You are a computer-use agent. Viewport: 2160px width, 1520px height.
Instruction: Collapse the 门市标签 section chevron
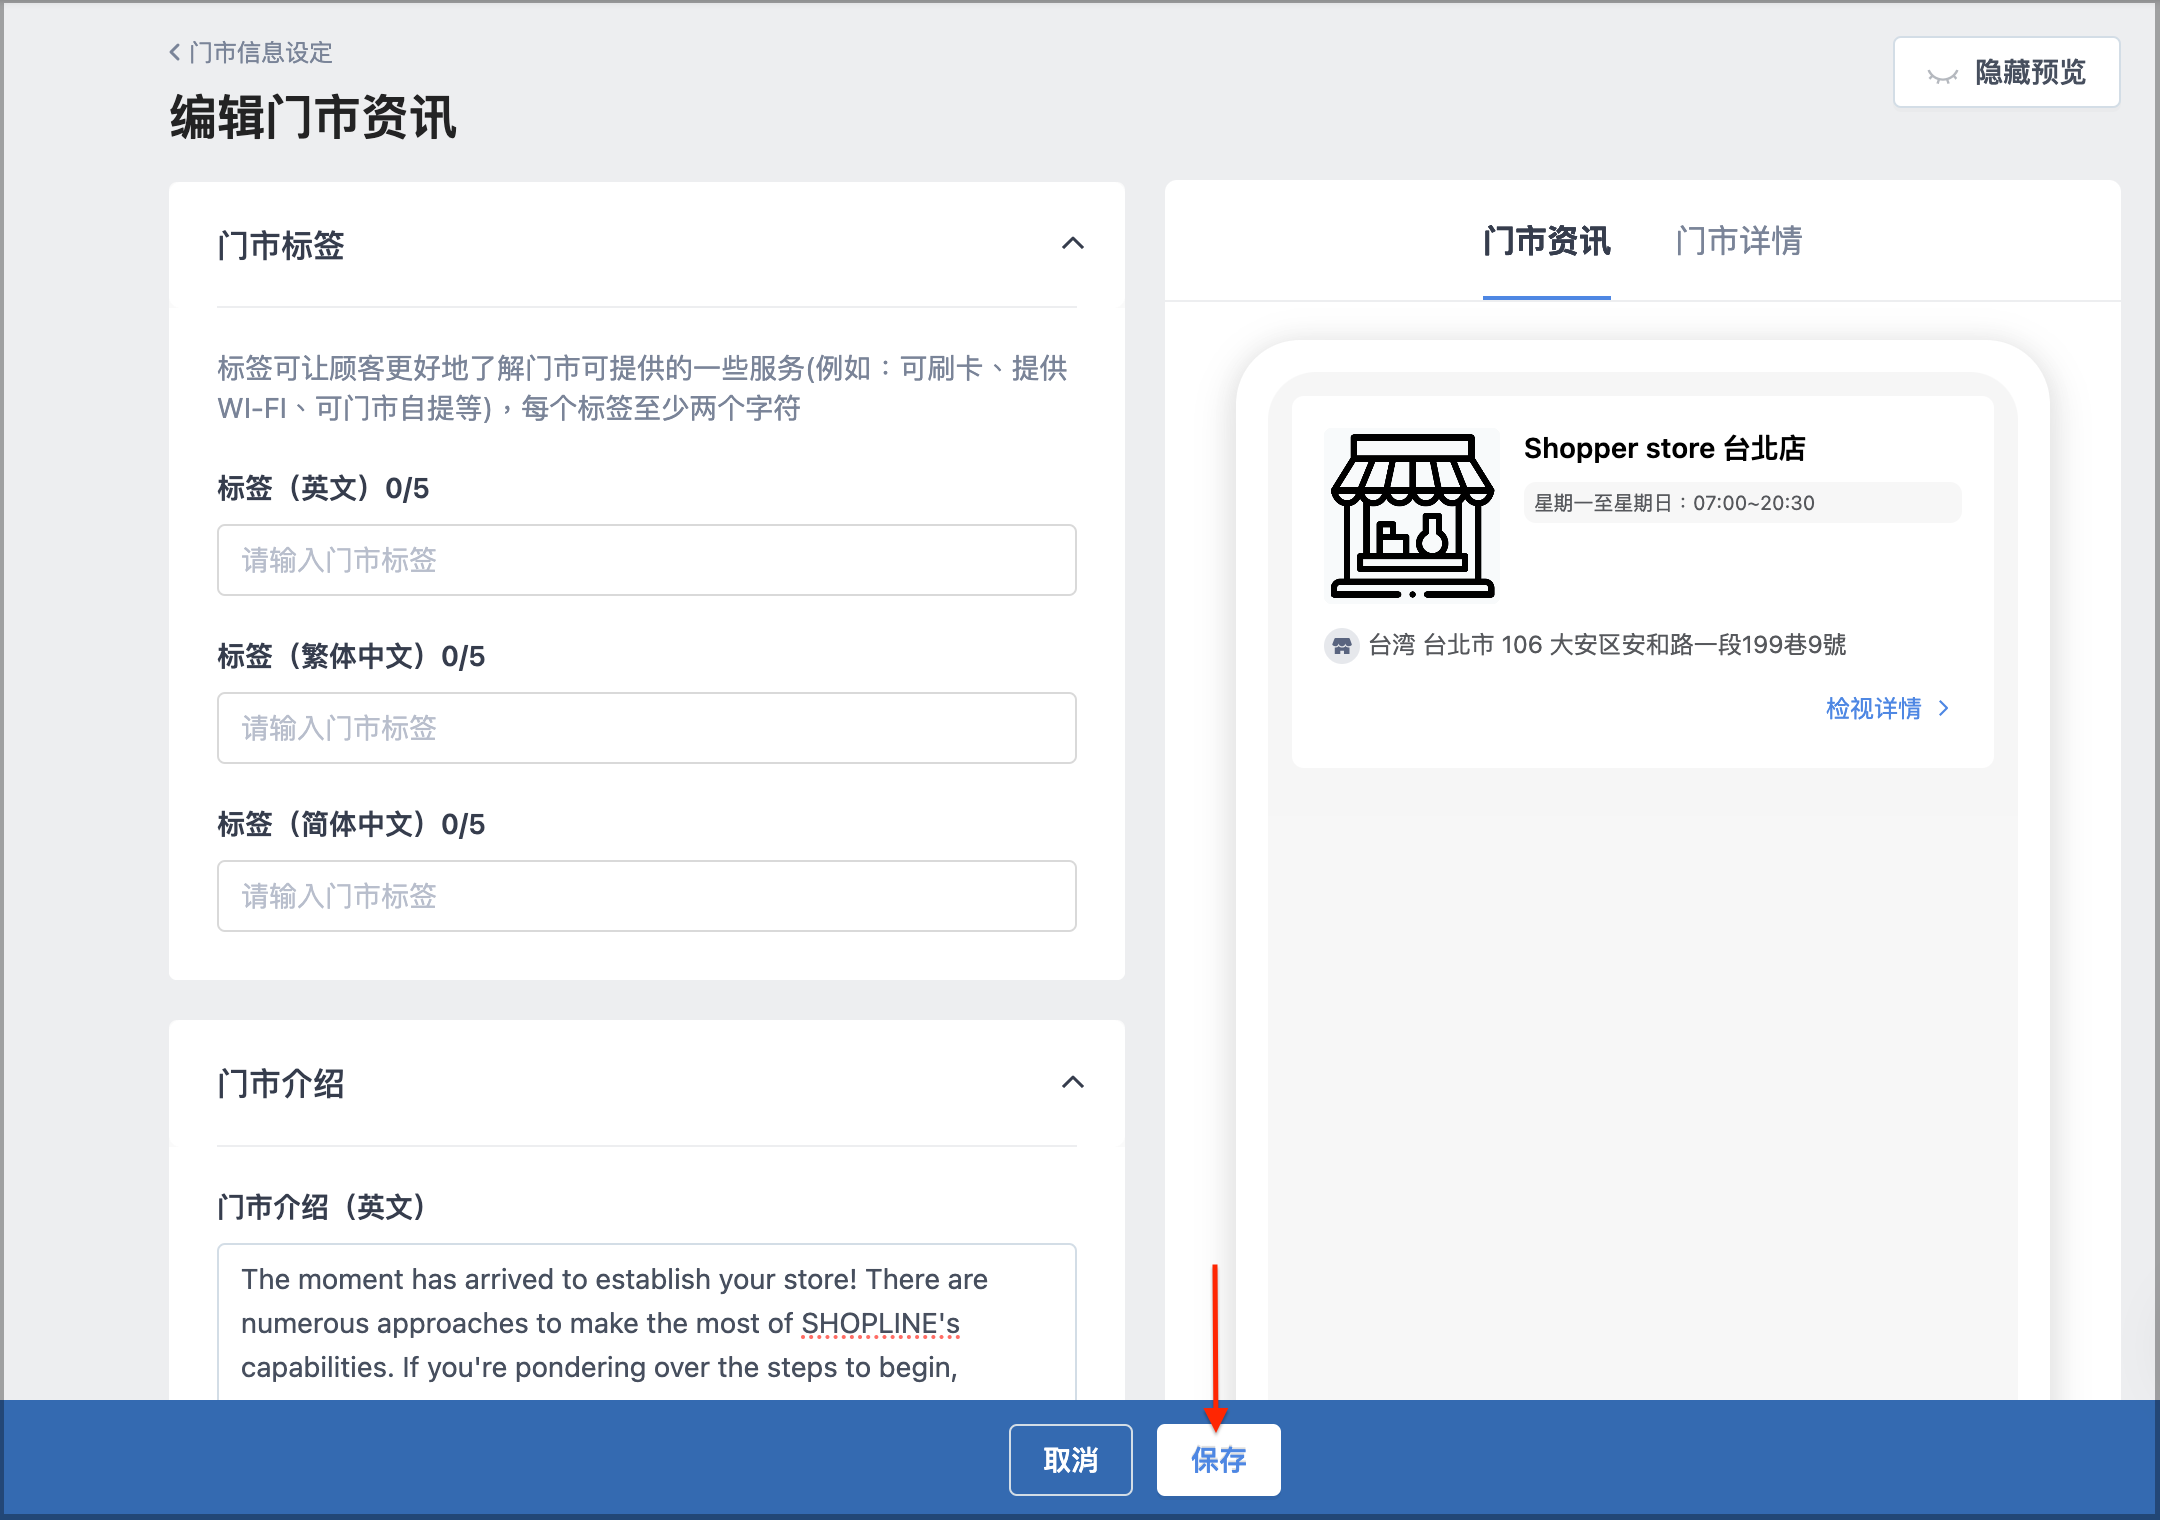click(1073, 244)
